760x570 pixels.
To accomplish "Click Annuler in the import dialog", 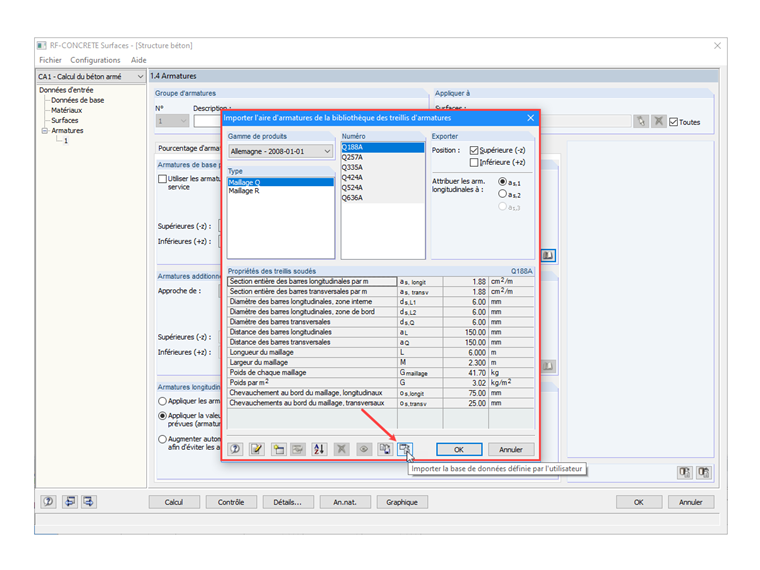I will [x=511, y=449].
